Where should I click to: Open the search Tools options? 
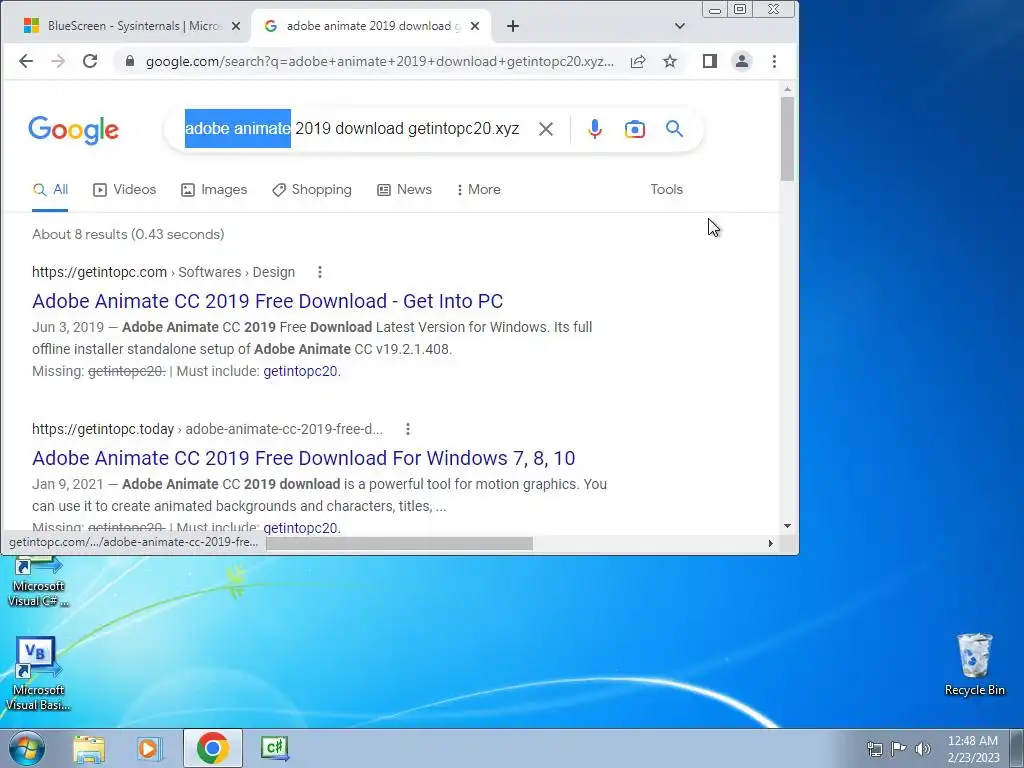pyautogui.click(x=666, y=189)
